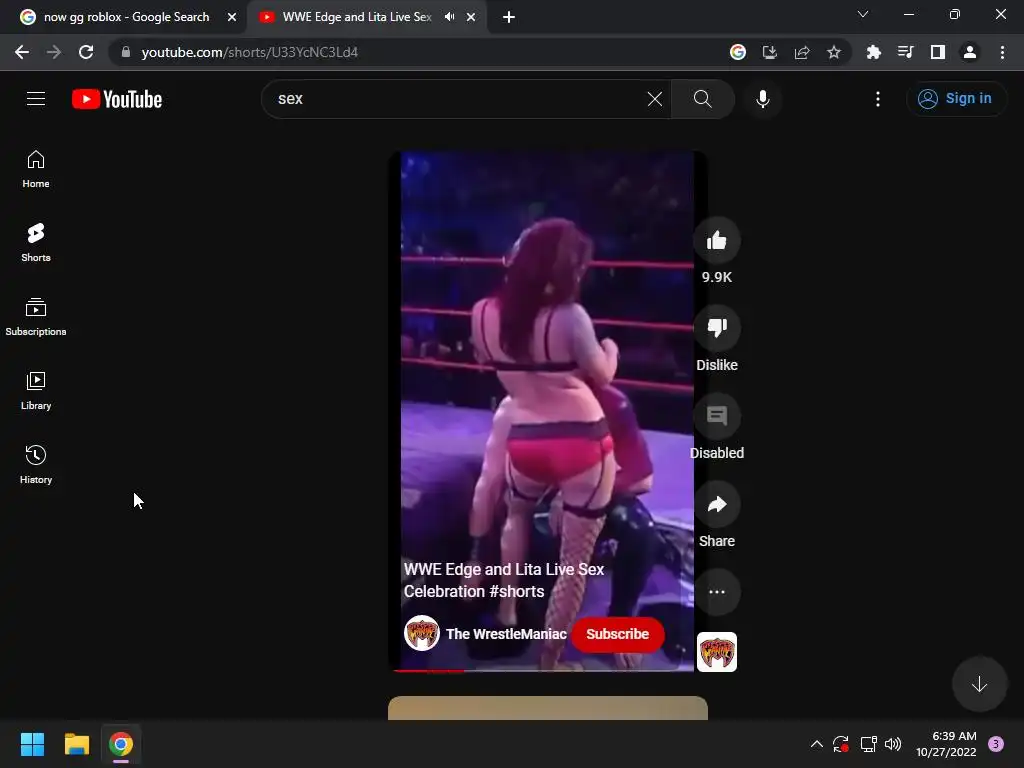The image size is (1024, 768).
Task: Share this short
Action: tap(716, 504)
